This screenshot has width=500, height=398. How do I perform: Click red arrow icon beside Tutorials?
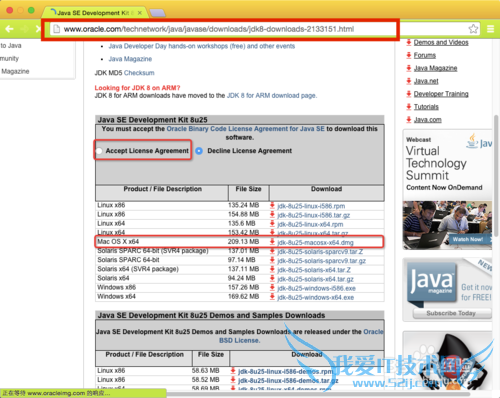tap(409, 107)
